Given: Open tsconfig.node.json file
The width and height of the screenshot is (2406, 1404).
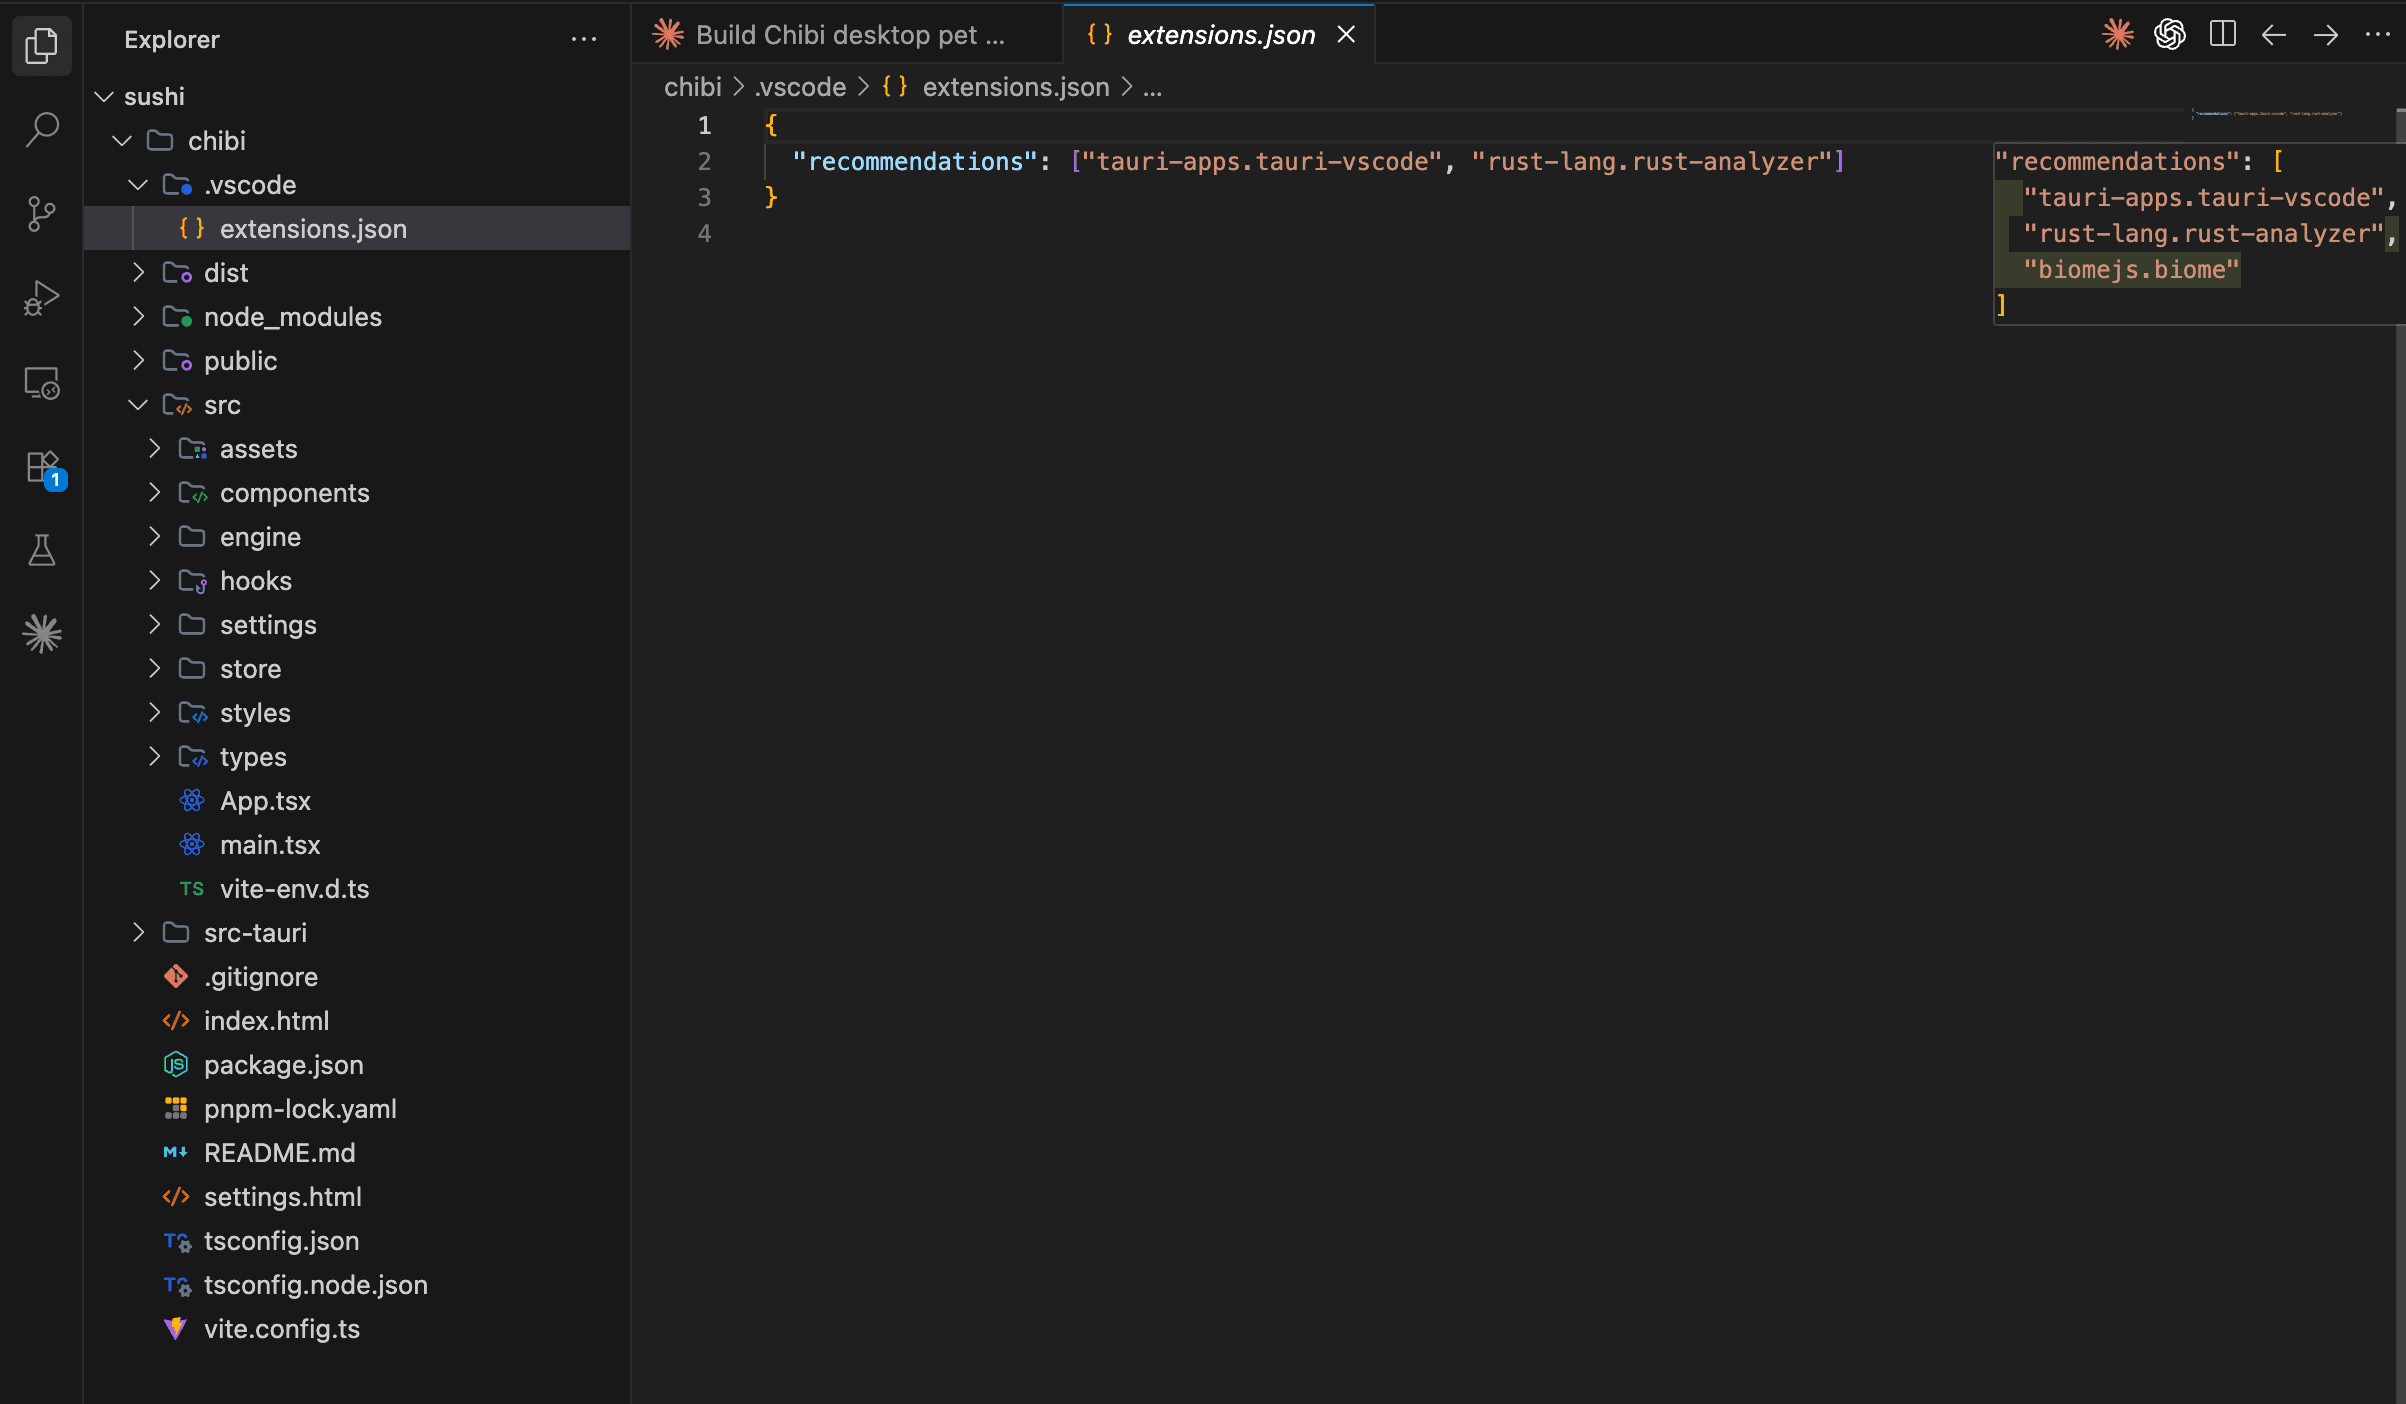Looking at the screenshot, I should pos(357,1284).
